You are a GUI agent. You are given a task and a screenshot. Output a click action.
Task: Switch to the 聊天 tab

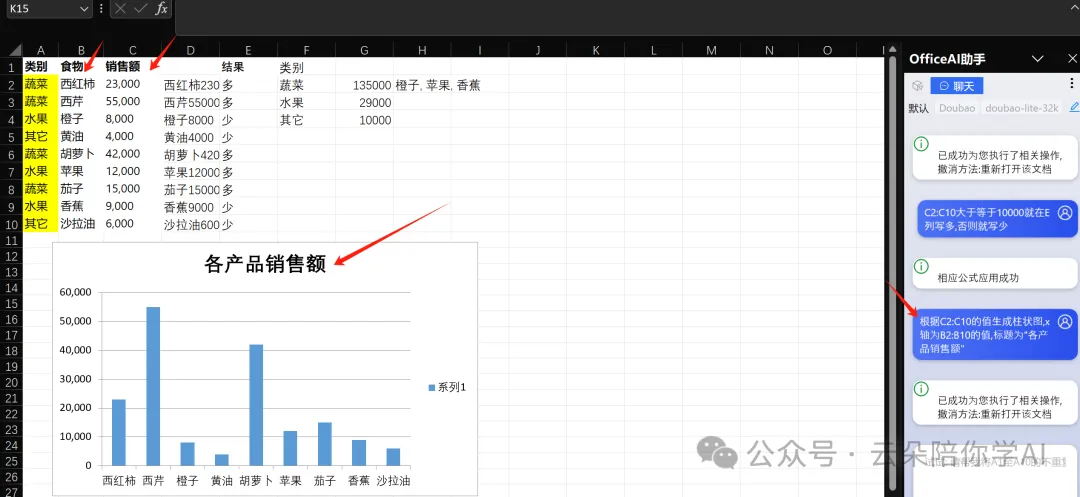957,85
